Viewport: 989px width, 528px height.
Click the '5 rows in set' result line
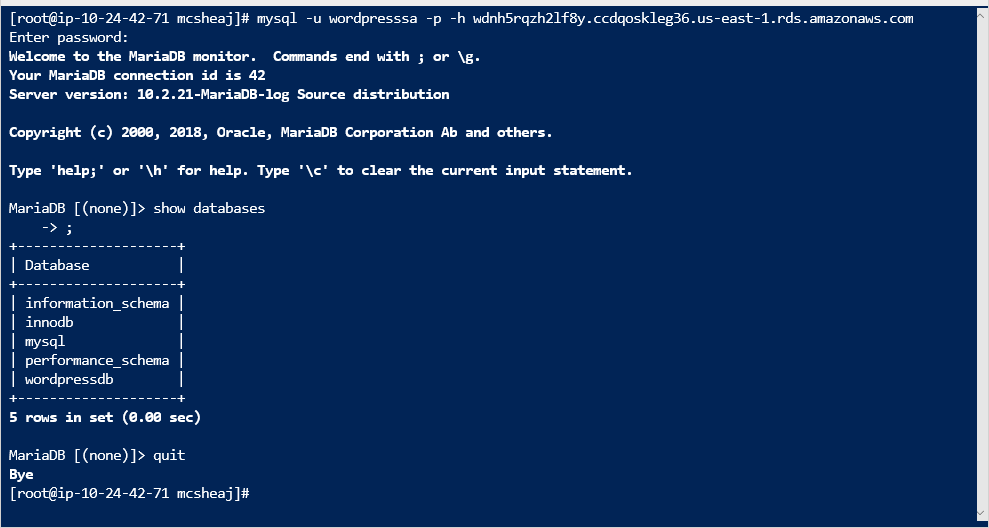[105, 417]
